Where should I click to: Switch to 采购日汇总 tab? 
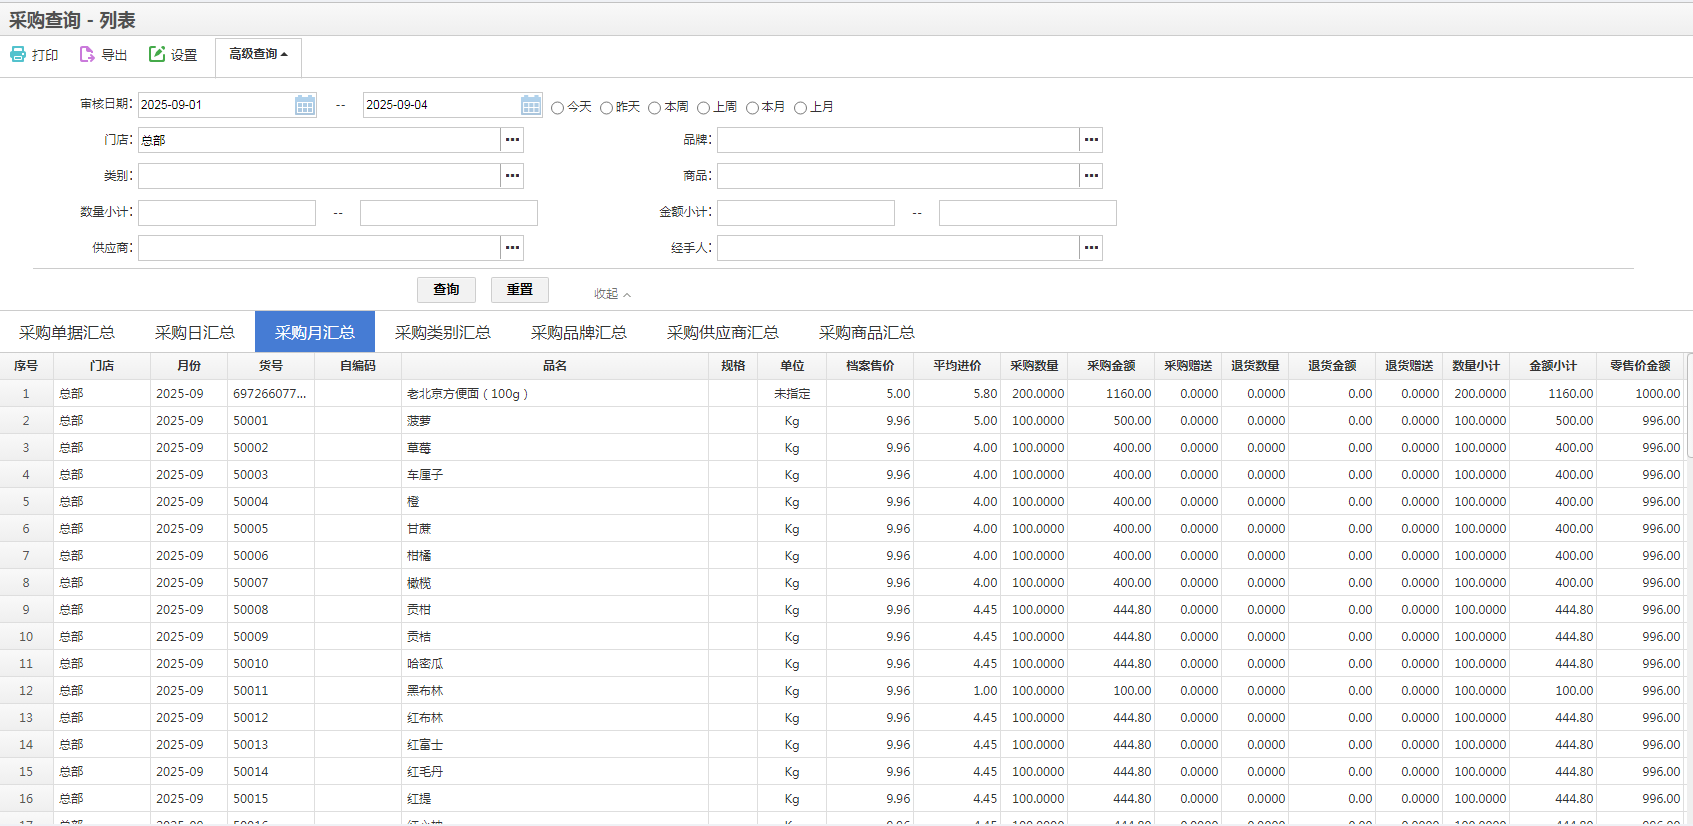[195, 332]
